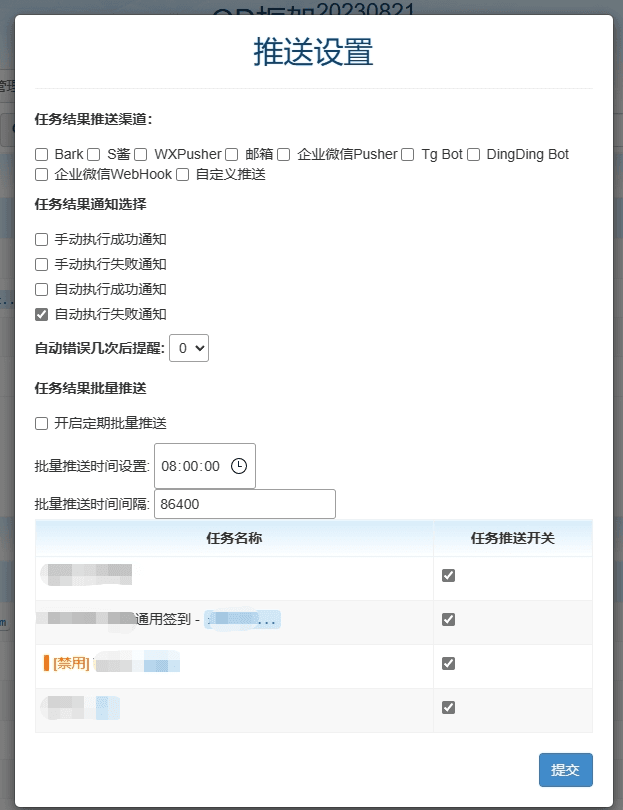Viewport: 623px width, 810px height.
Task: Select the WXPusher channel checkbox
Action: pos(141,154)
